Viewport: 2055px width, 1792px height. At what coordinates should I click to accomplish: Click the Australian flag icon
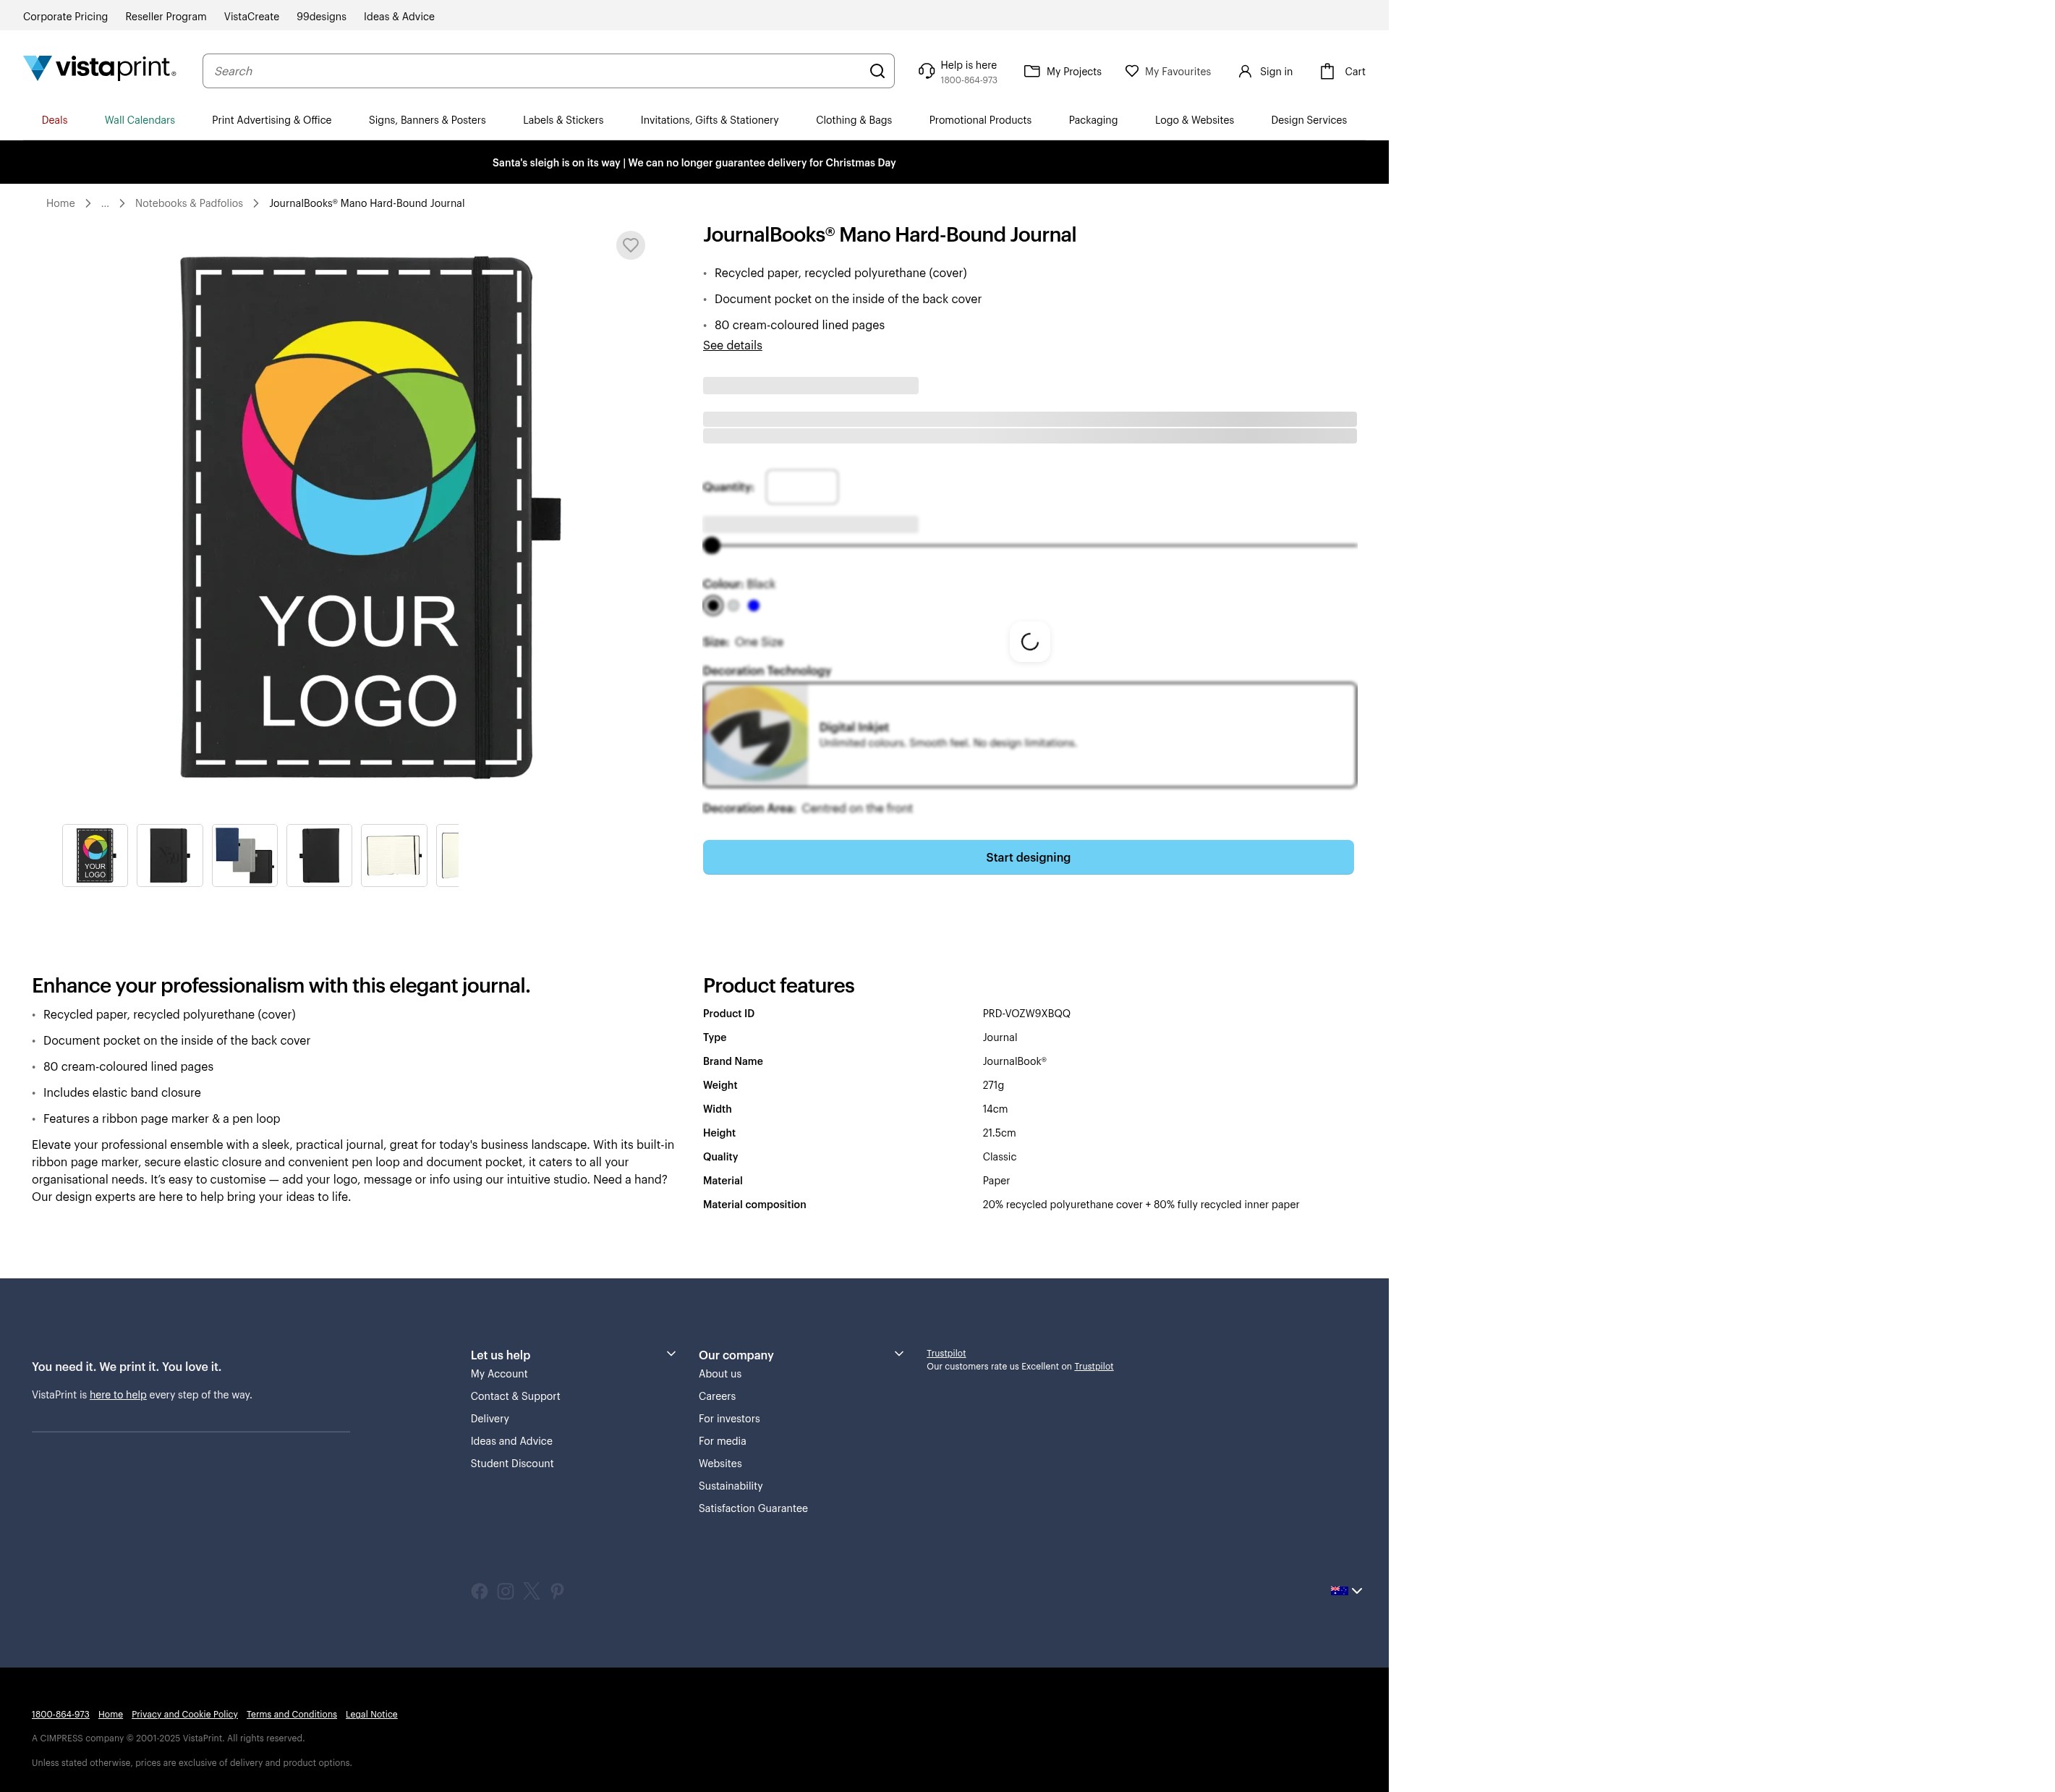1339,1590
